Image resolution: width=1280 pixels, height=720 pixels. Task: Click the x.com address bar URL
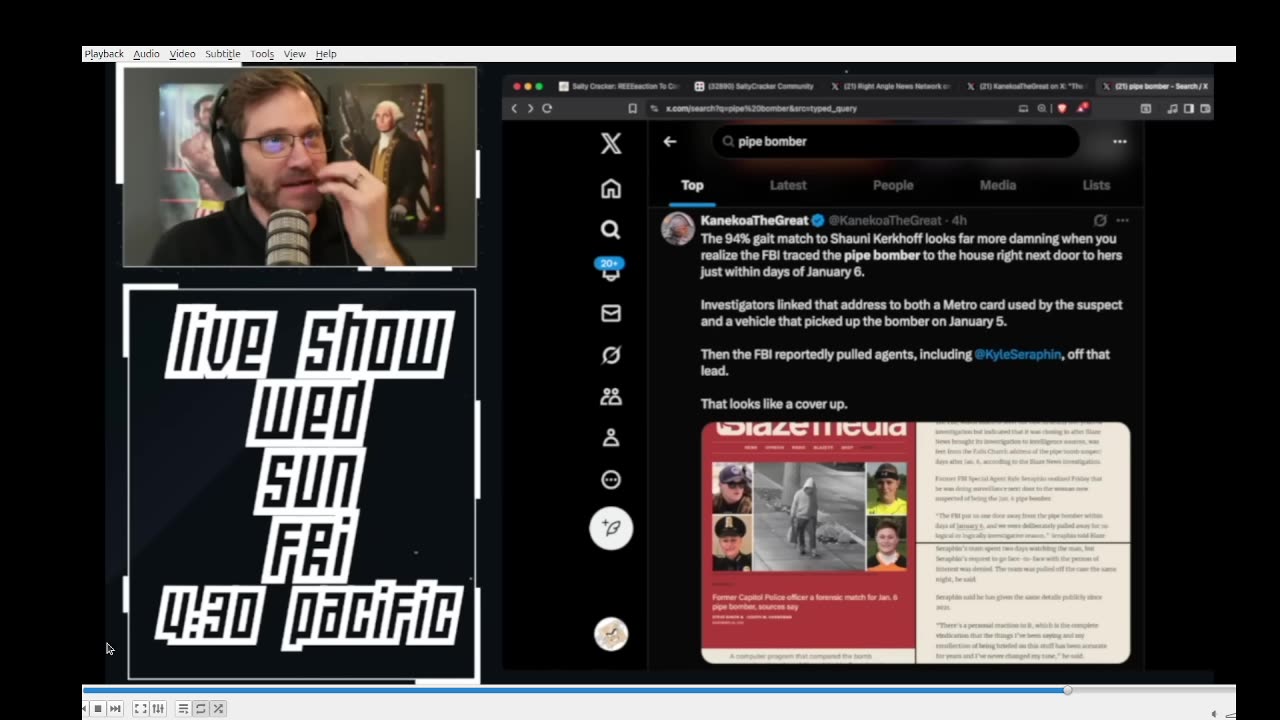pos(762,108)
